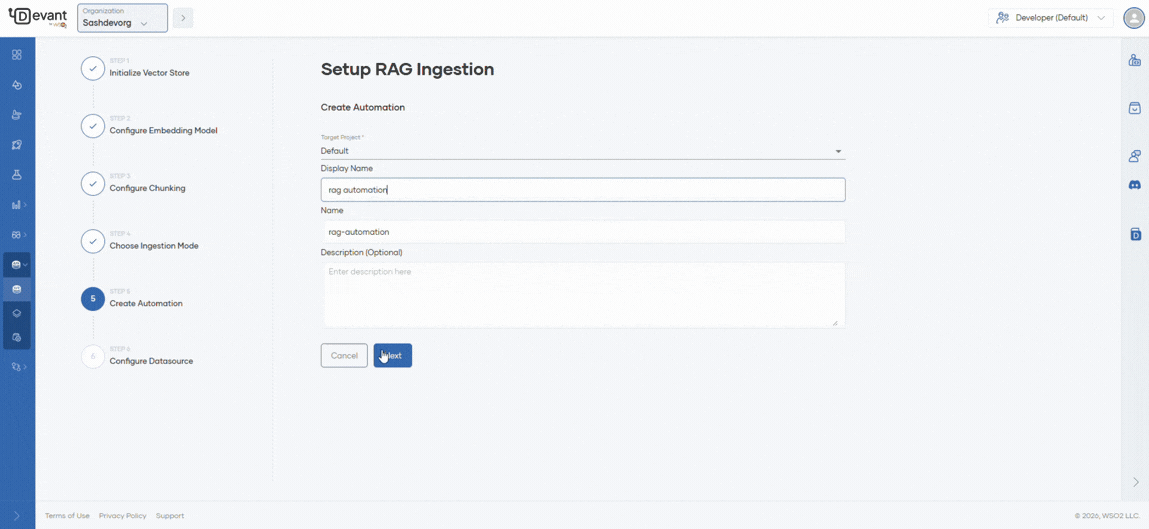The height and width of the screenshot is (529, 1149).
Task: Expand the left sidebar with bottom arrow
Action: pos(17,516)
